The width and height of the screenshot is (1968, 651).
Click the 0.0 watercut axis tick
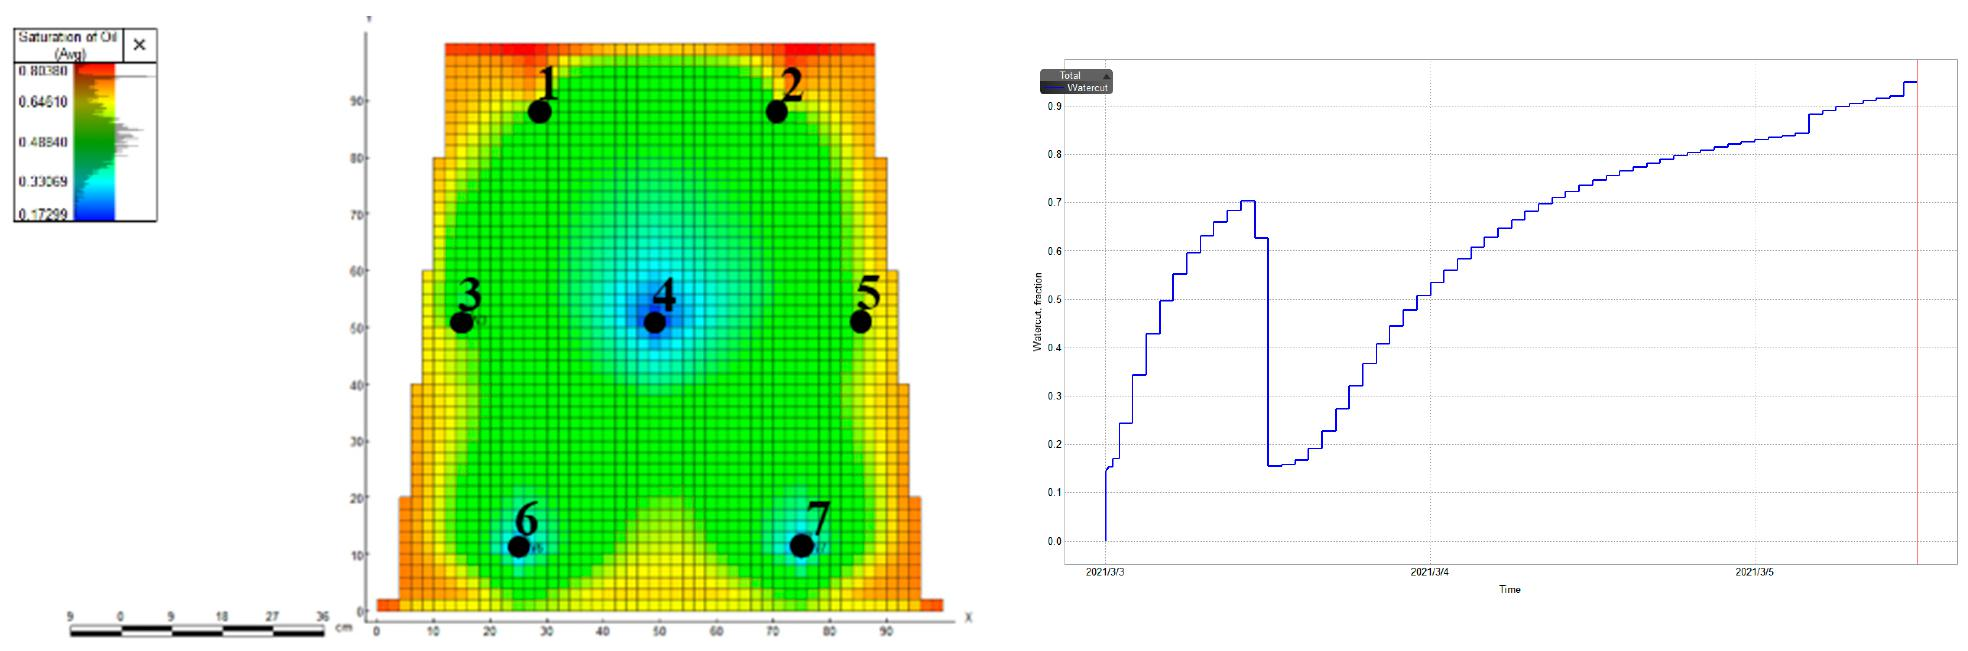coord(1055,541)
